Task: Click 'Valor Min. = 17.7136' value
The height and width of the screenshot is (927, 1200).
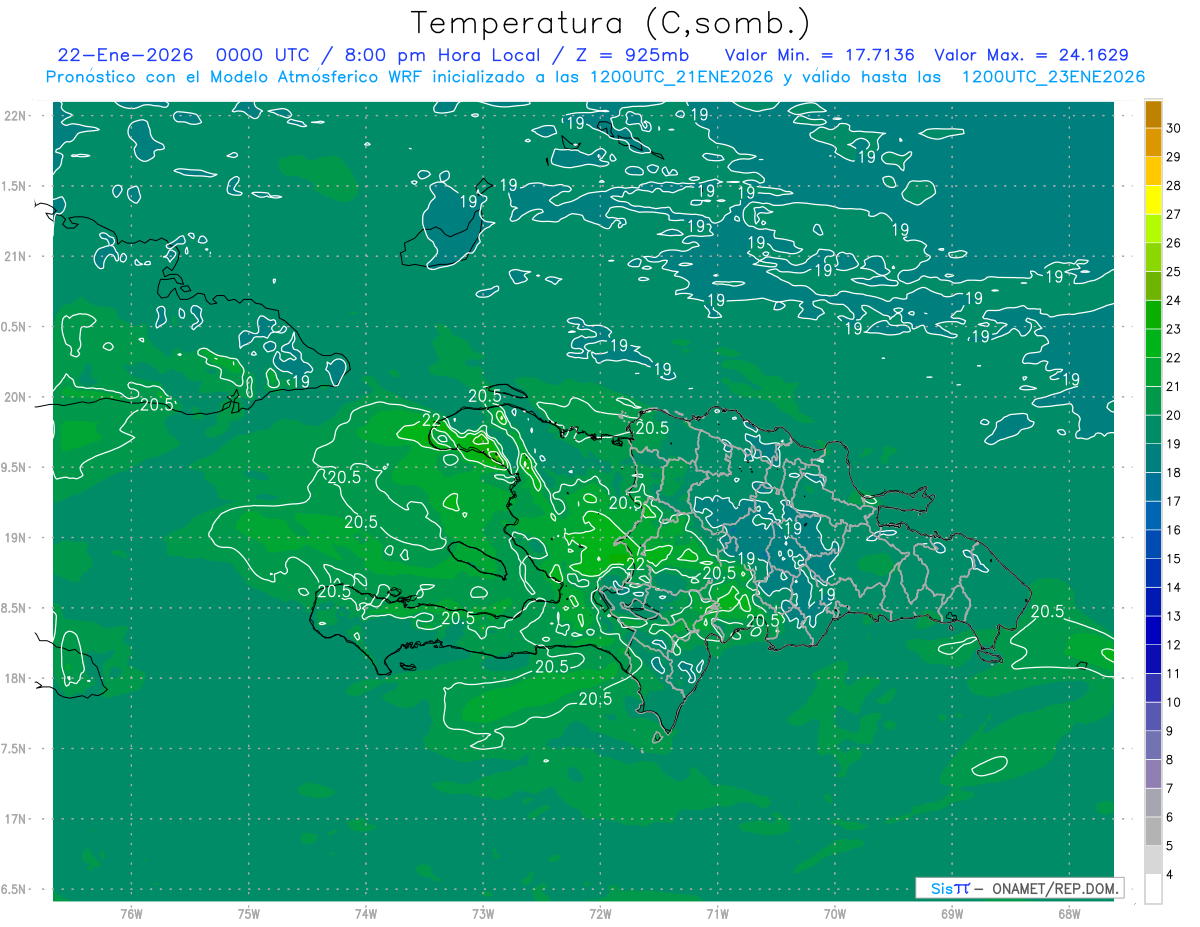Action: click(819, 55)
